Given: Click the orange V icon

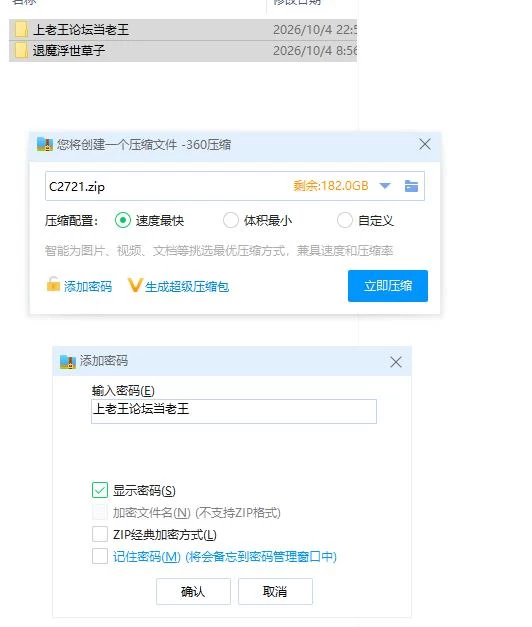Looking at the screenshot, I should coord(135,285).
